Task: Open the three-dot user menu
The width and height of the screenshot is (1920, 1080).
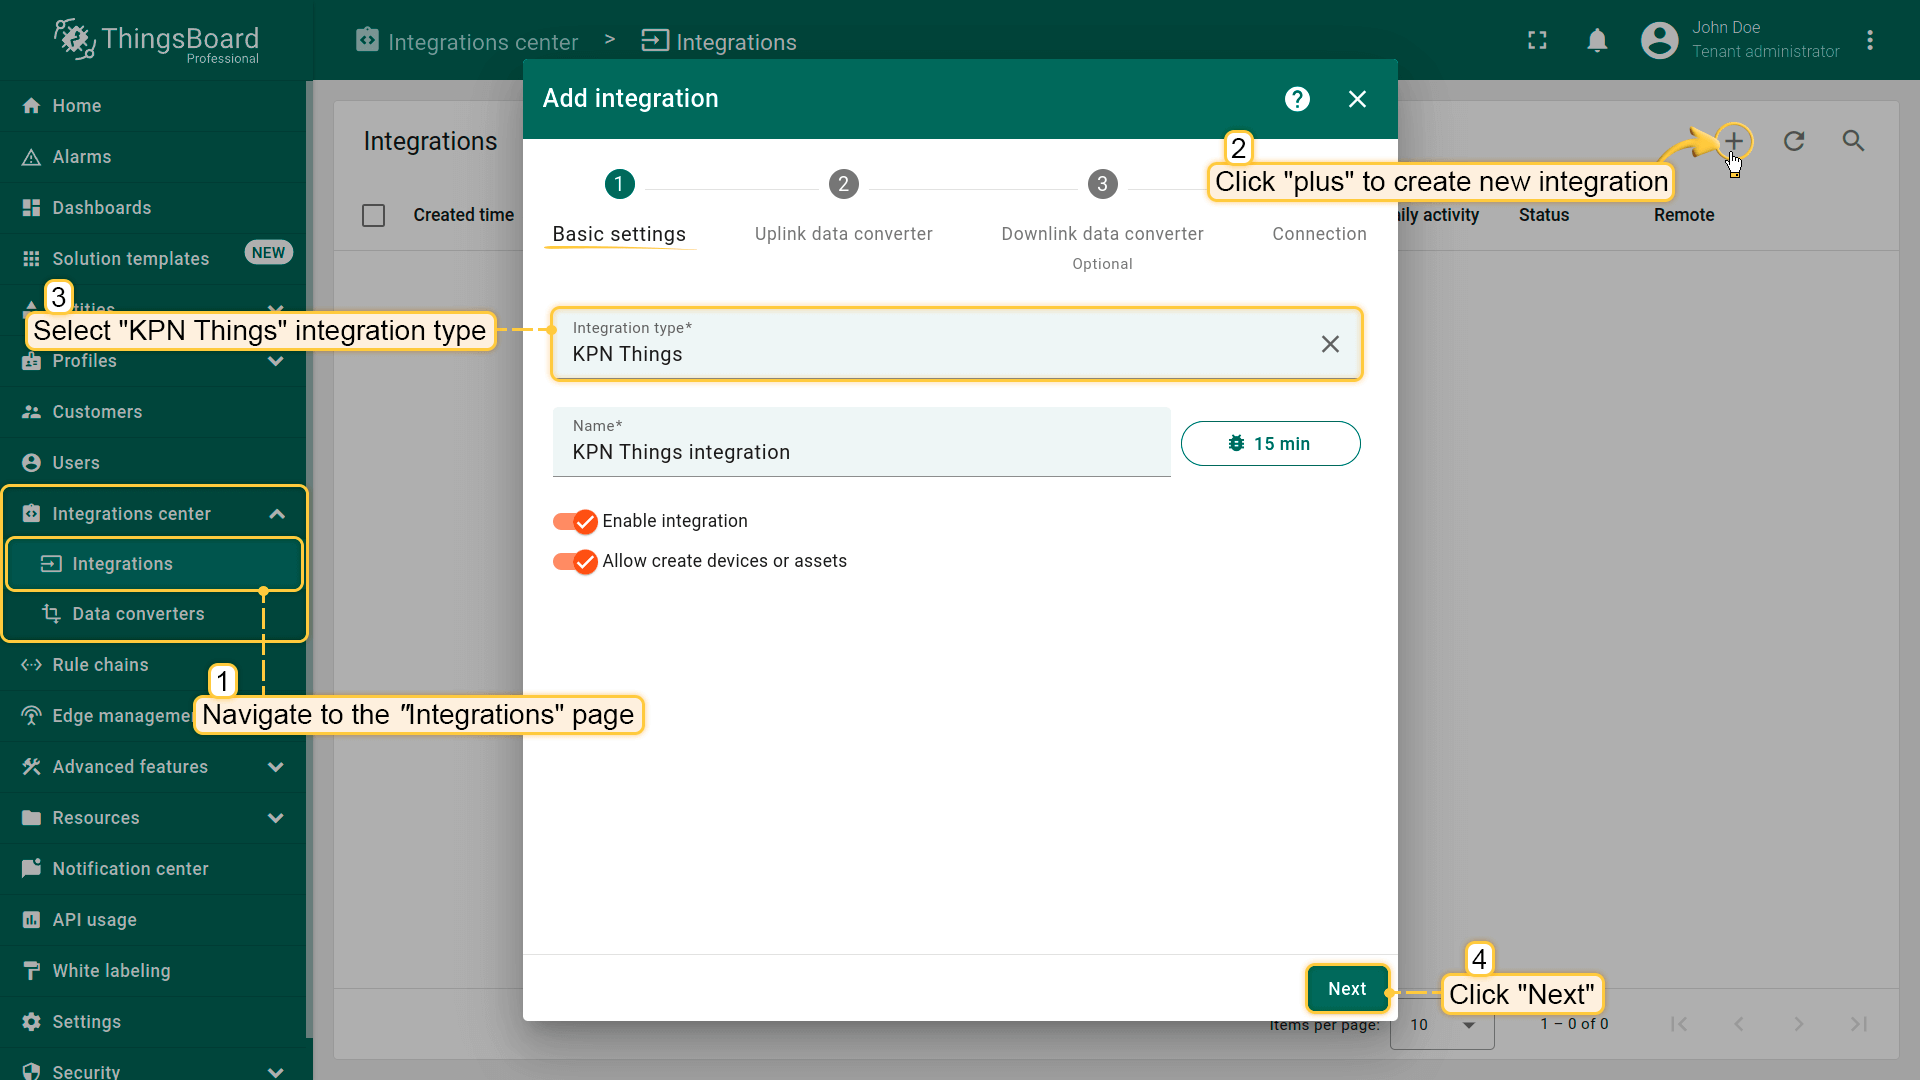Action: [1870, 41]
